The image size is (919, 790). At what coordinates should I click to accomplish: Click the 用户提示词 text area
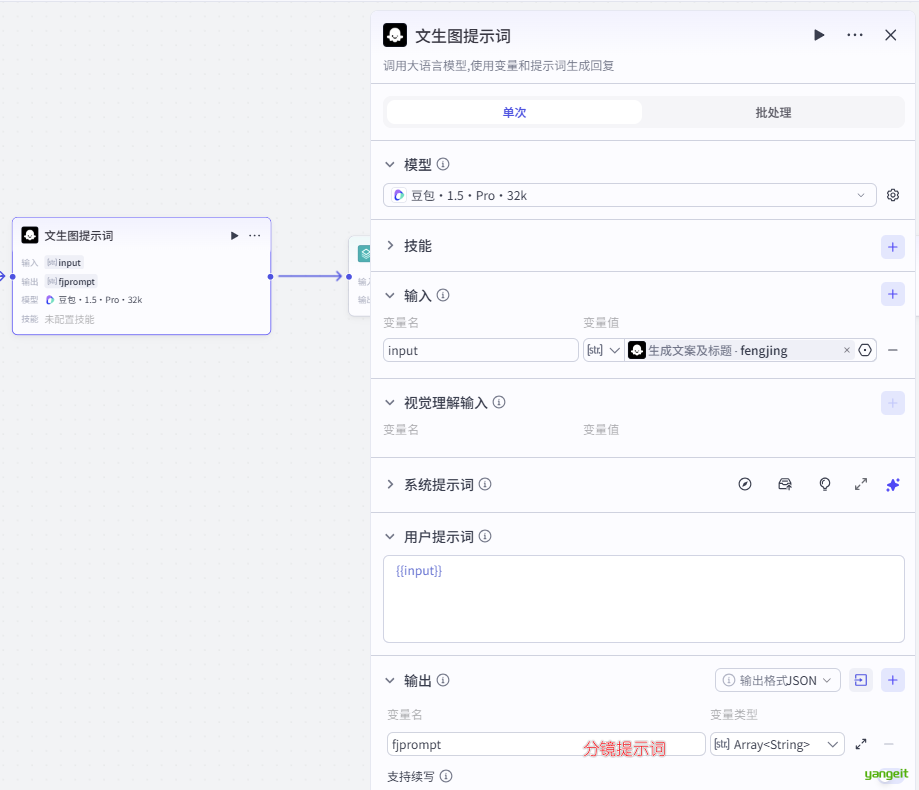[x=643, y=598]
